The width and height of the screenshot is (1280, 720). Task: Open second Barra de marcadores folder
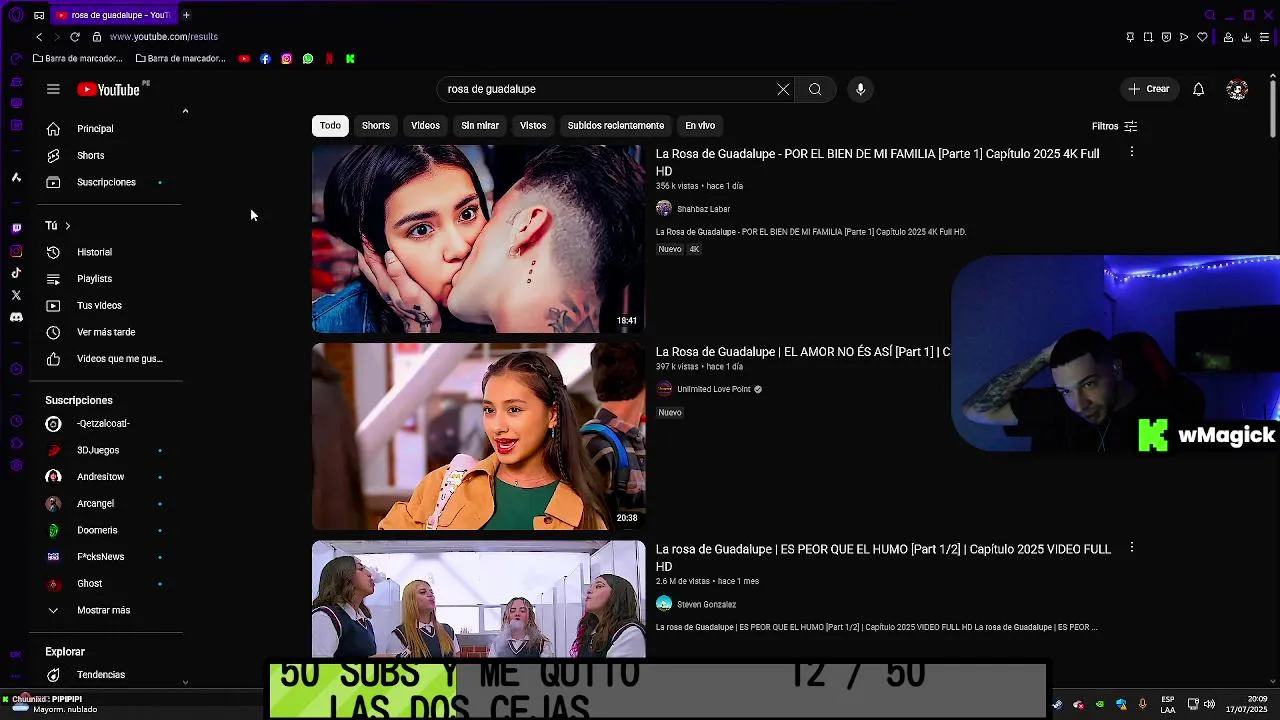coord(181,59)
